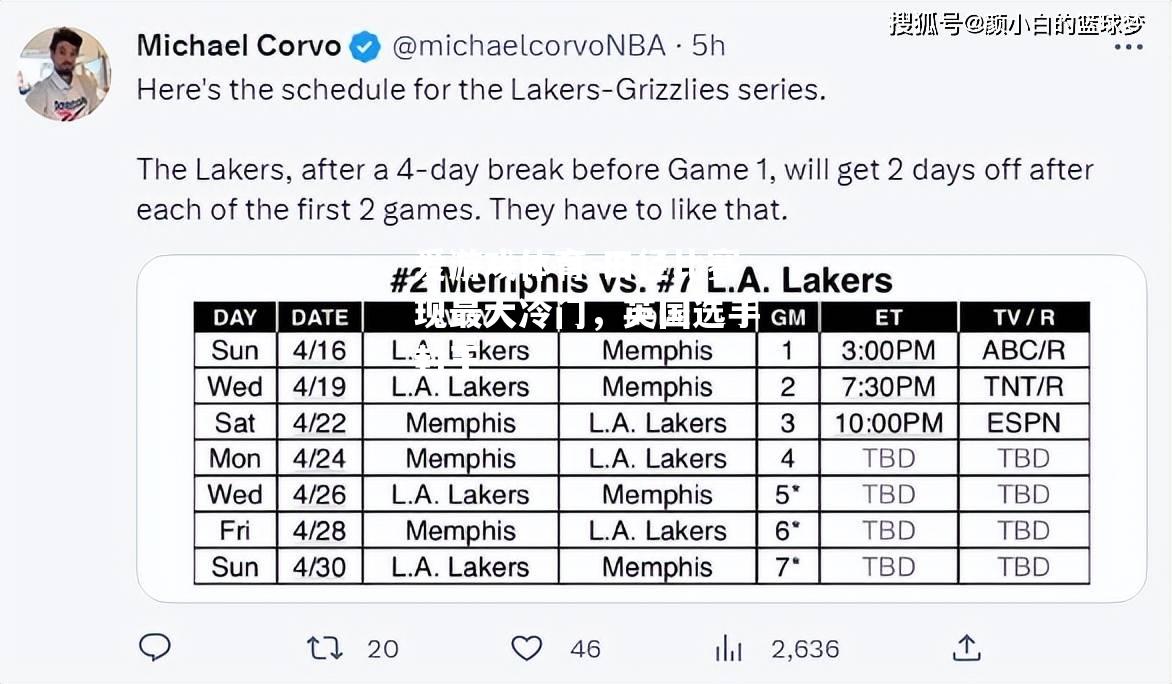Click the blue verified badge

coord(366,46)
